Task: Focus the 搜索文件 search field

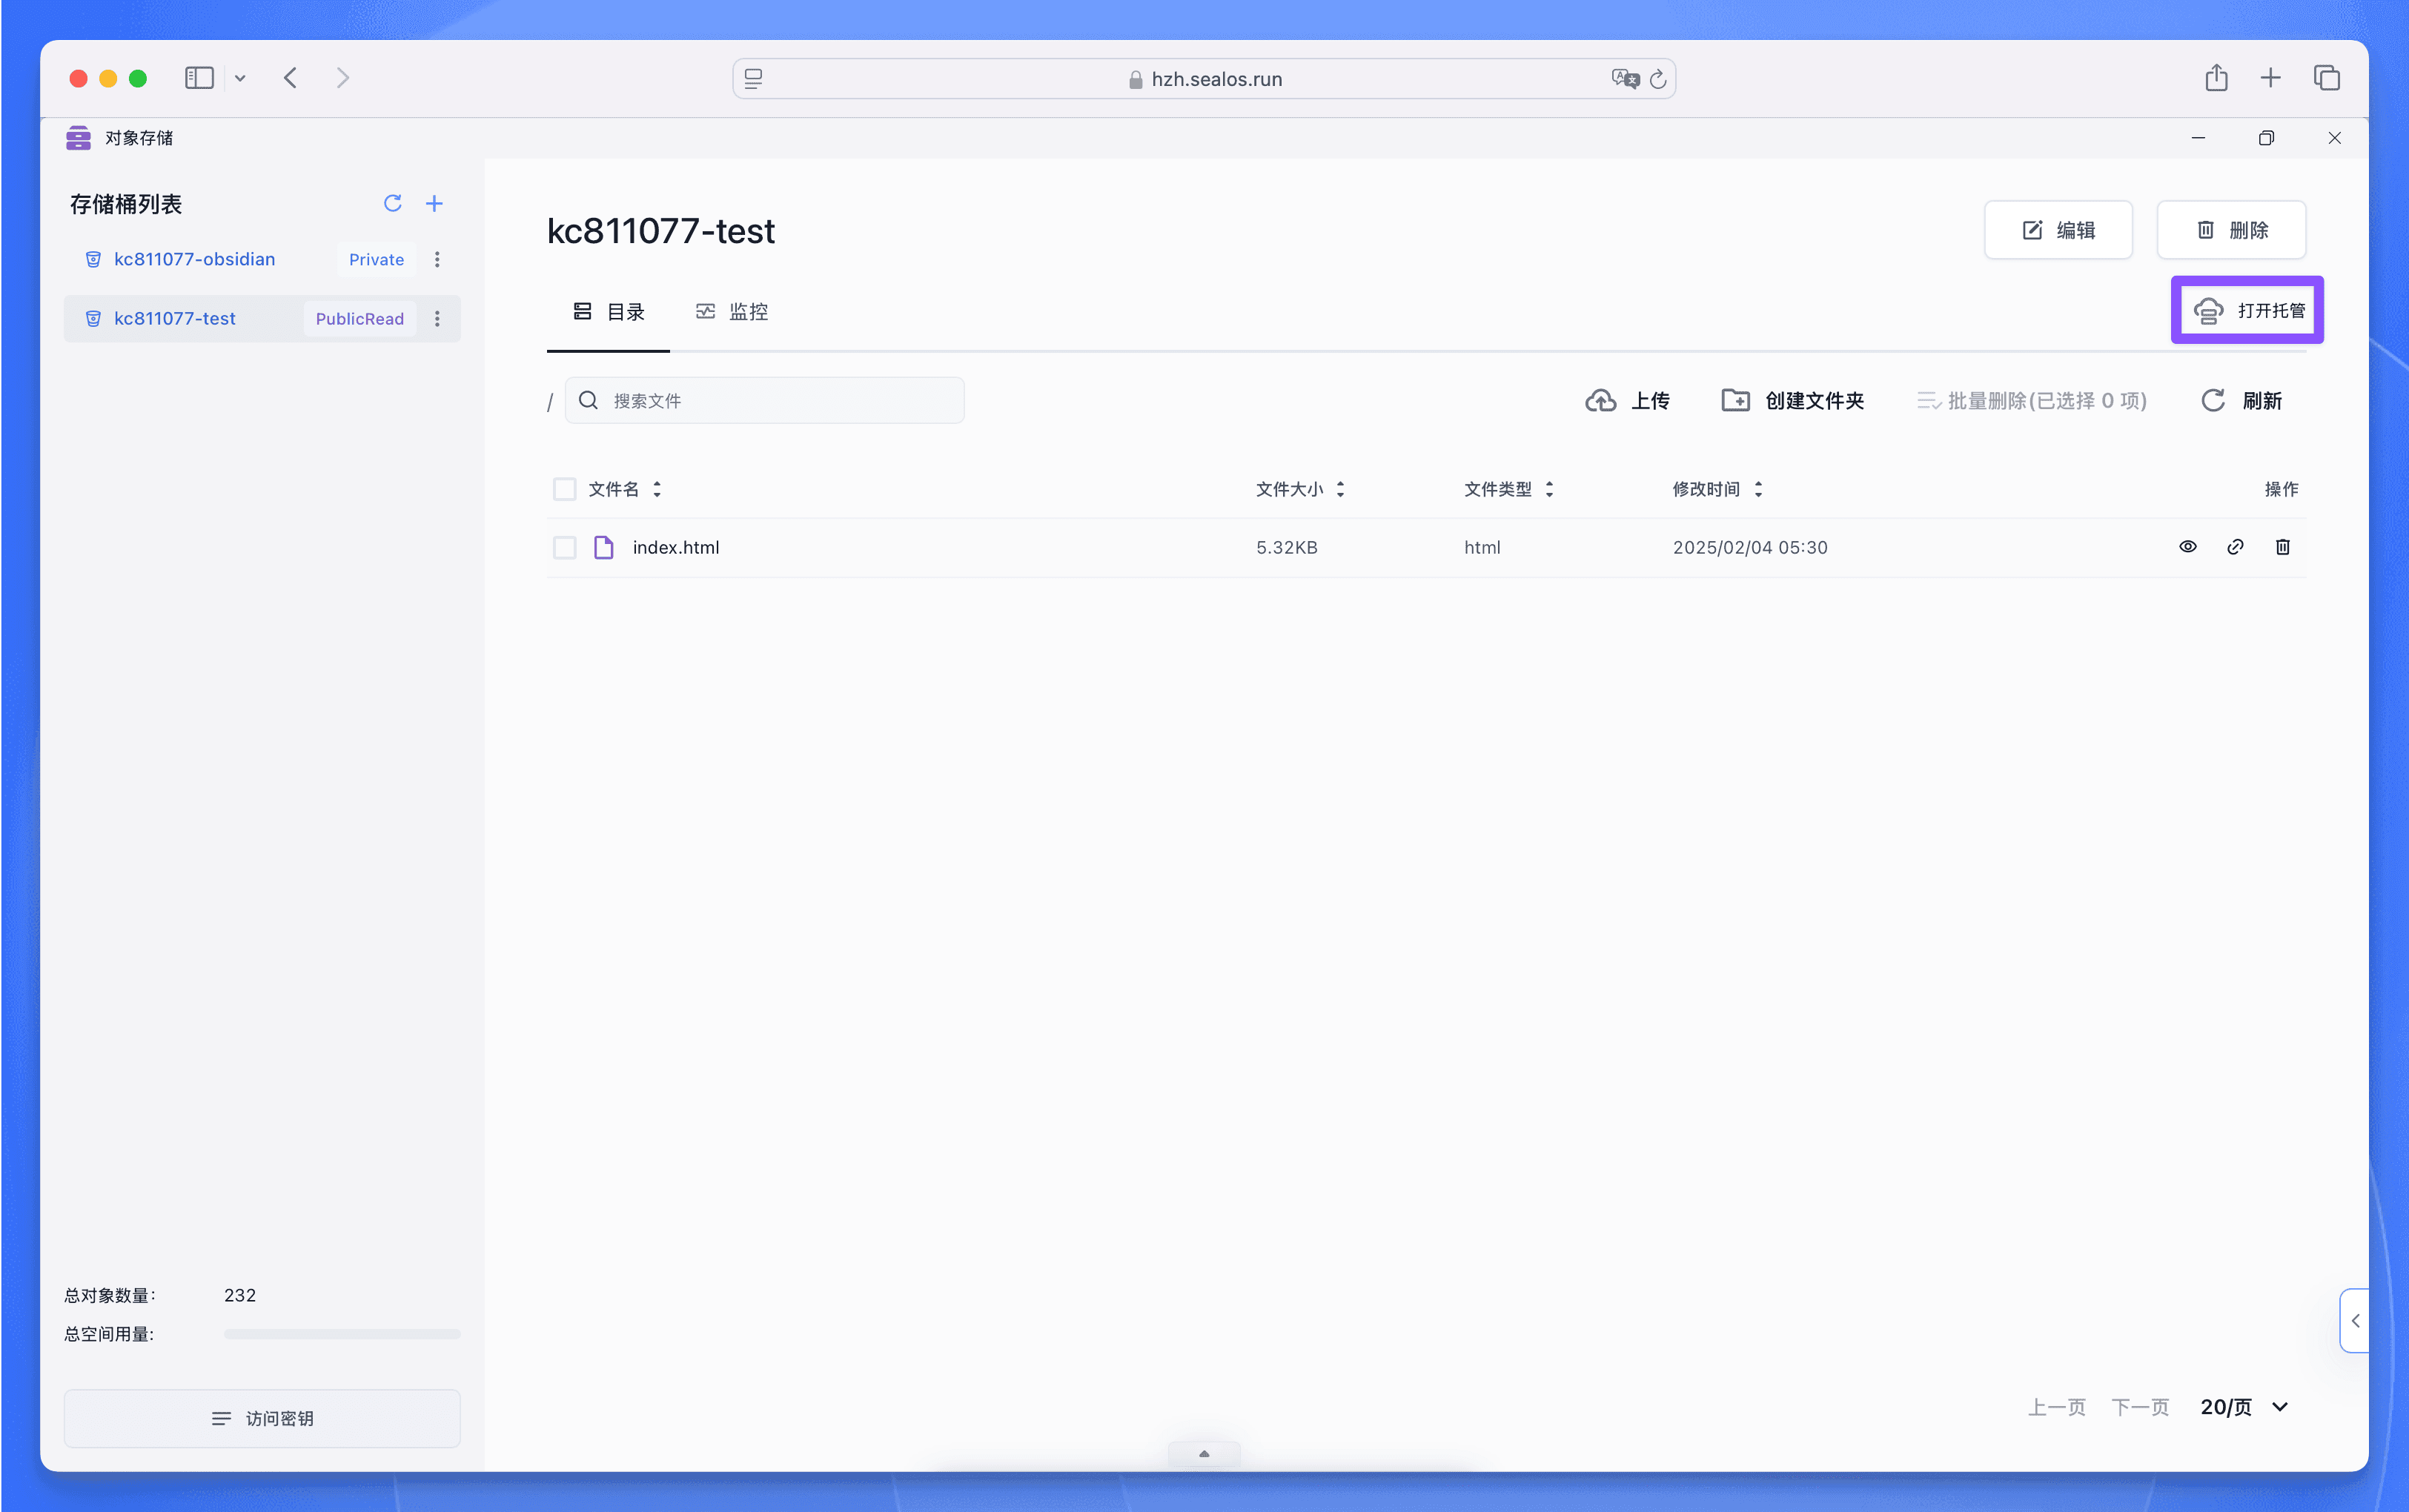Action: click(x=764, y=400)
